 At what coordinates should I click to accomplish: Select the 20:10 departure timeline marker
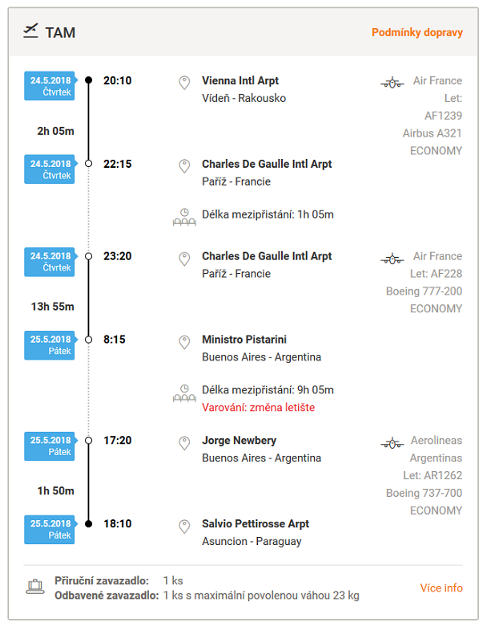[89, 80]
